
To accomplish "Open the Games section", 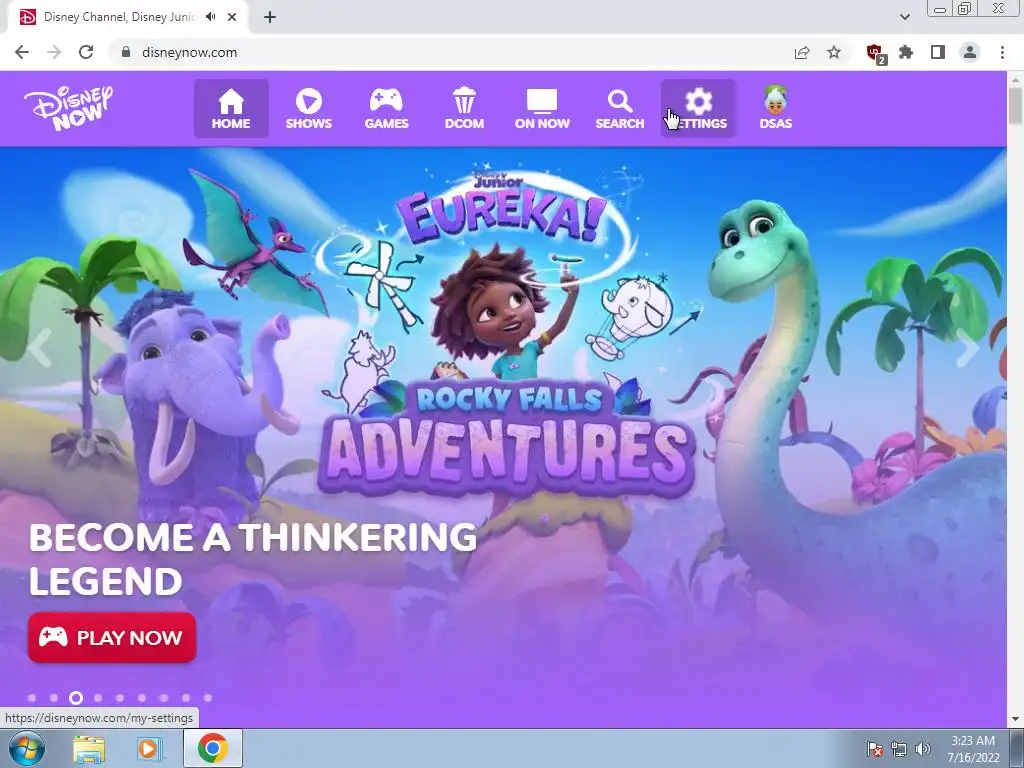I will (x=387, y=108).
